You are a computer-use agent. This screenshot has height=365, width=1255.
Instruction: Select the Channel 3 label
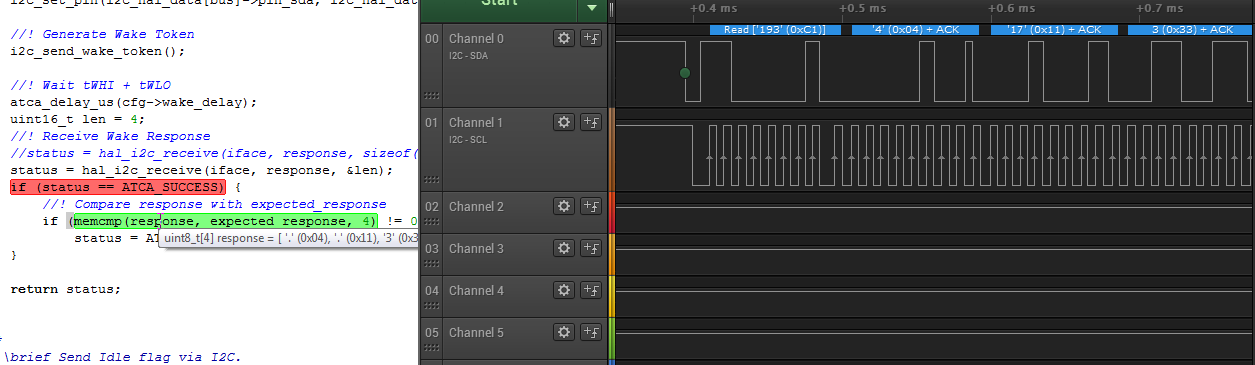(476, 249)
